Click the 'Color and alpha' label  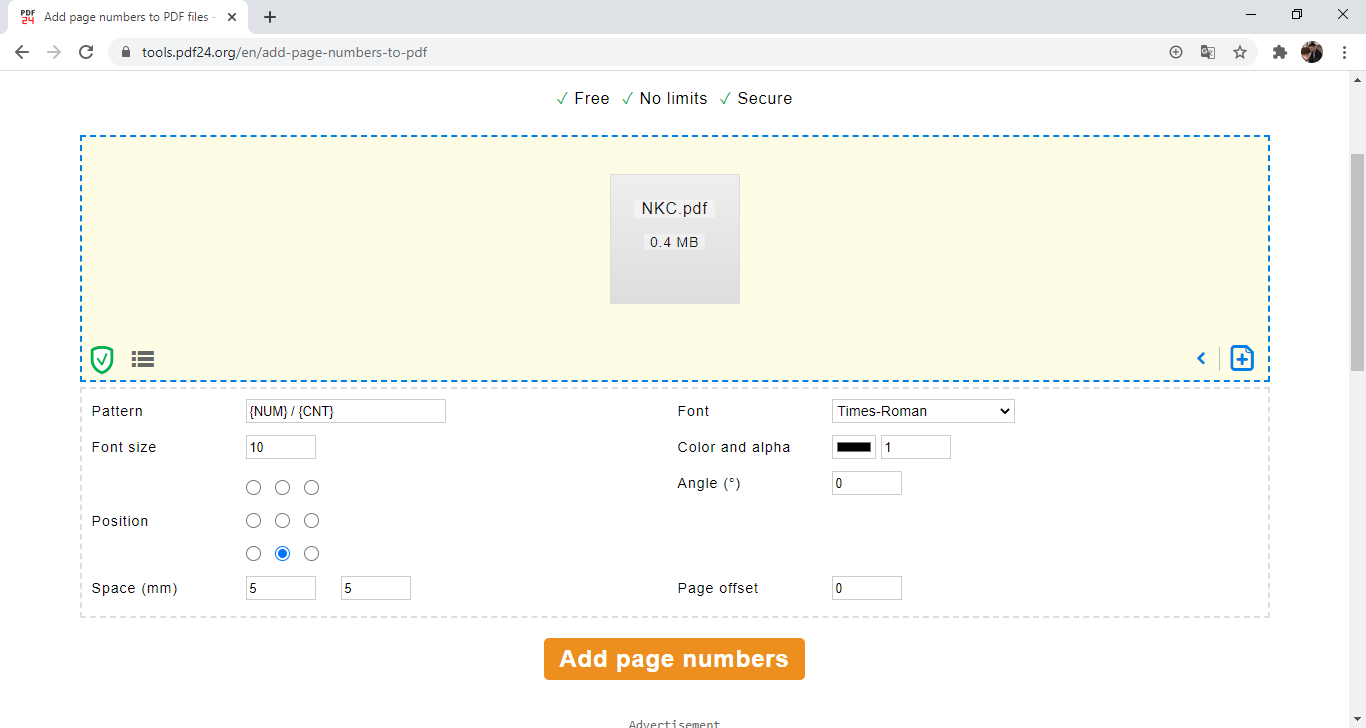pyautogui.click(x=734, y=447)
